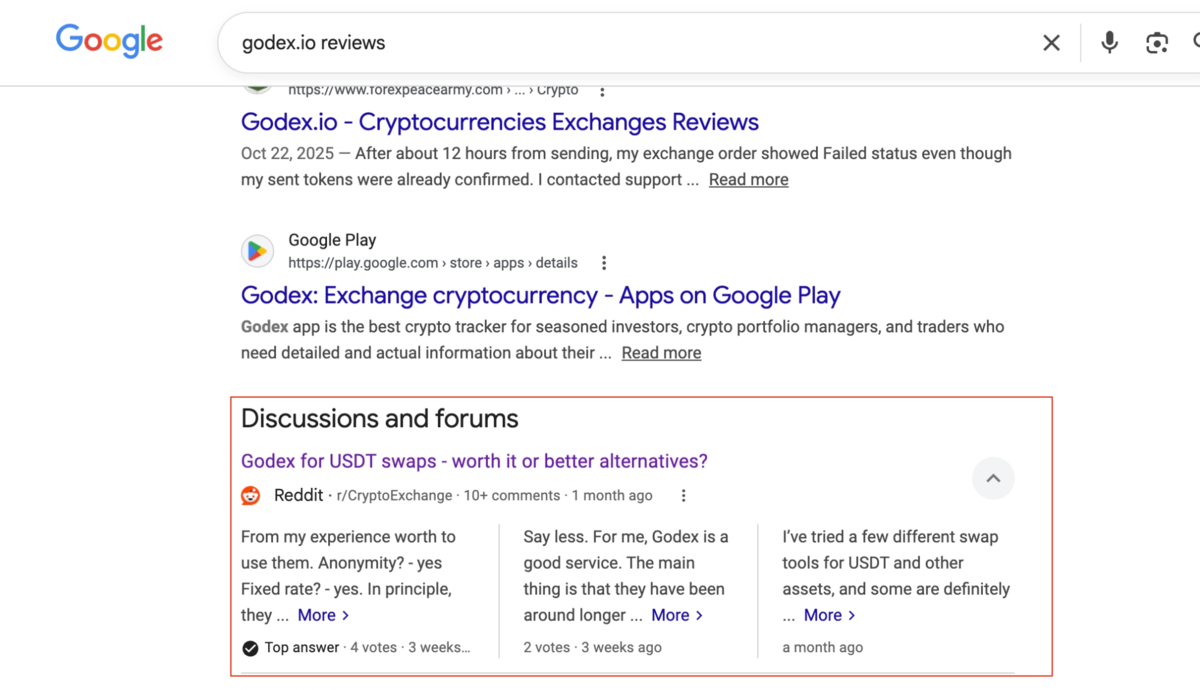This screenshot has height=690, width=1200.
Task: Open Godex for USDT swaps discussion link
Action: point(474,461)
